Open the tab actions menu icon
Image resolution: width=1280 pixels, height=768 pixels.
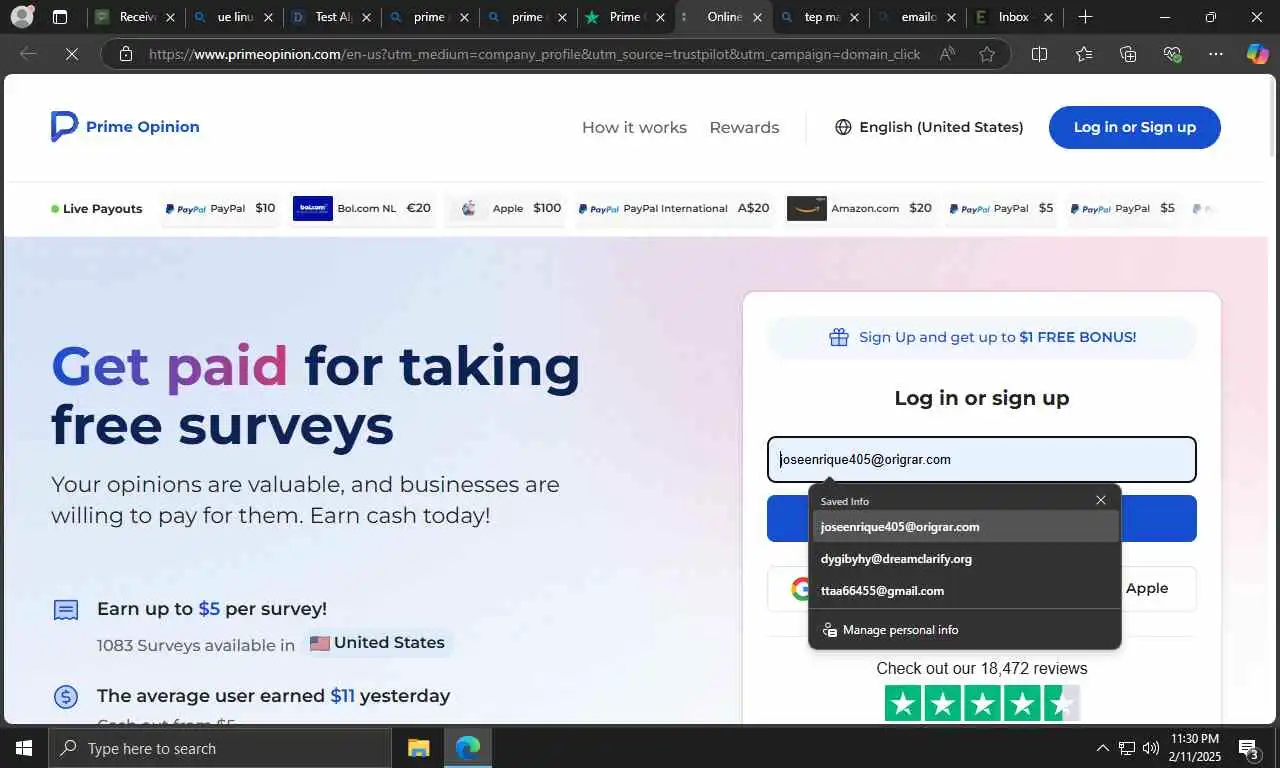pyautogui.click(x=60, y=17)
